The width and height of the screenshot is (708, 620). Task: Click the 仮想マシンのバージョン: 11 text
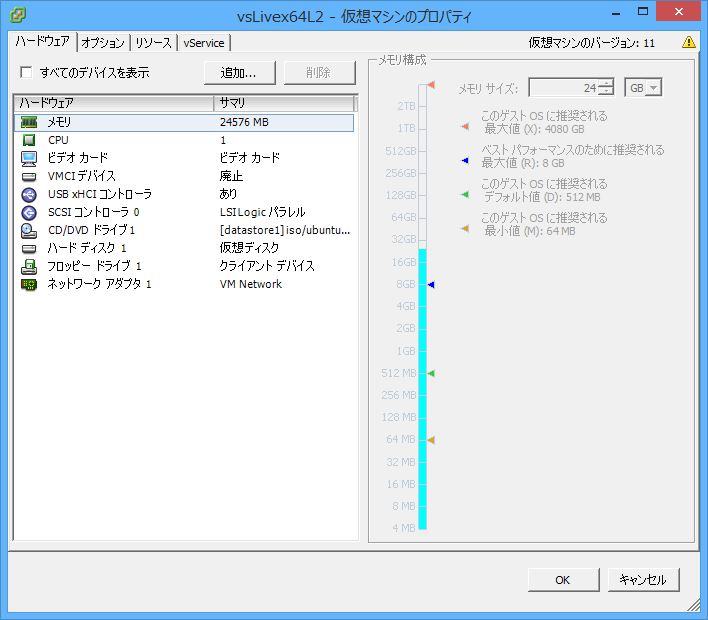point(592,43)
